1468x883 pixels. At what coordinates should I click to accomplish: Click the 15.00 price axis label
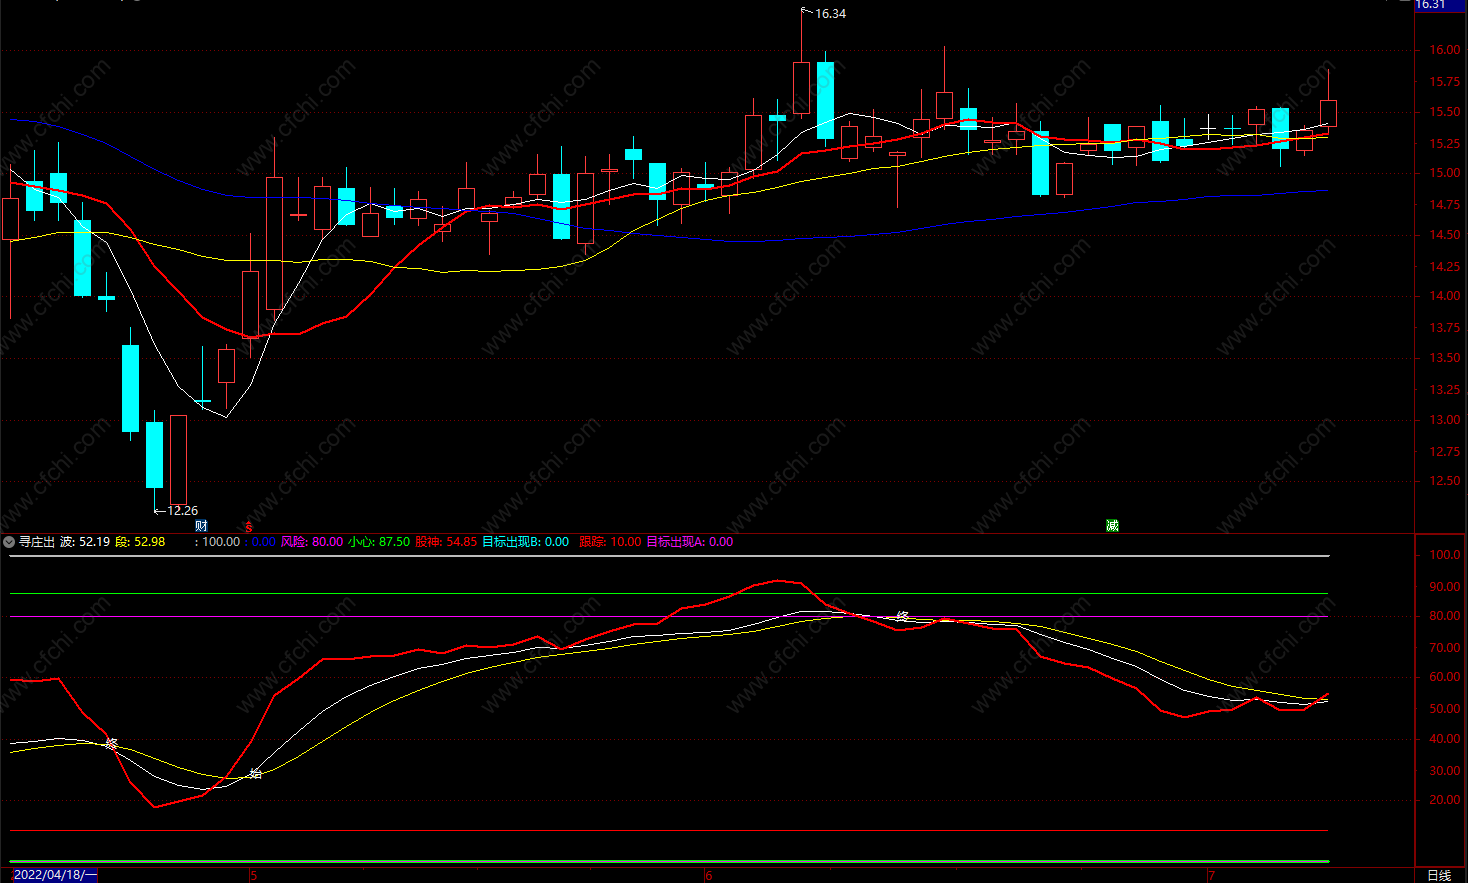coord(1444,173)
